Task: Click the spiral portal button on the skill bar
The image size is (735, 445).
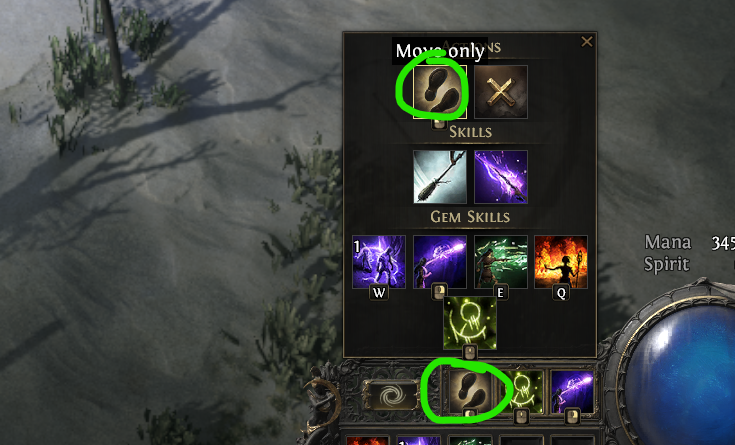Action: click(393, 395)
